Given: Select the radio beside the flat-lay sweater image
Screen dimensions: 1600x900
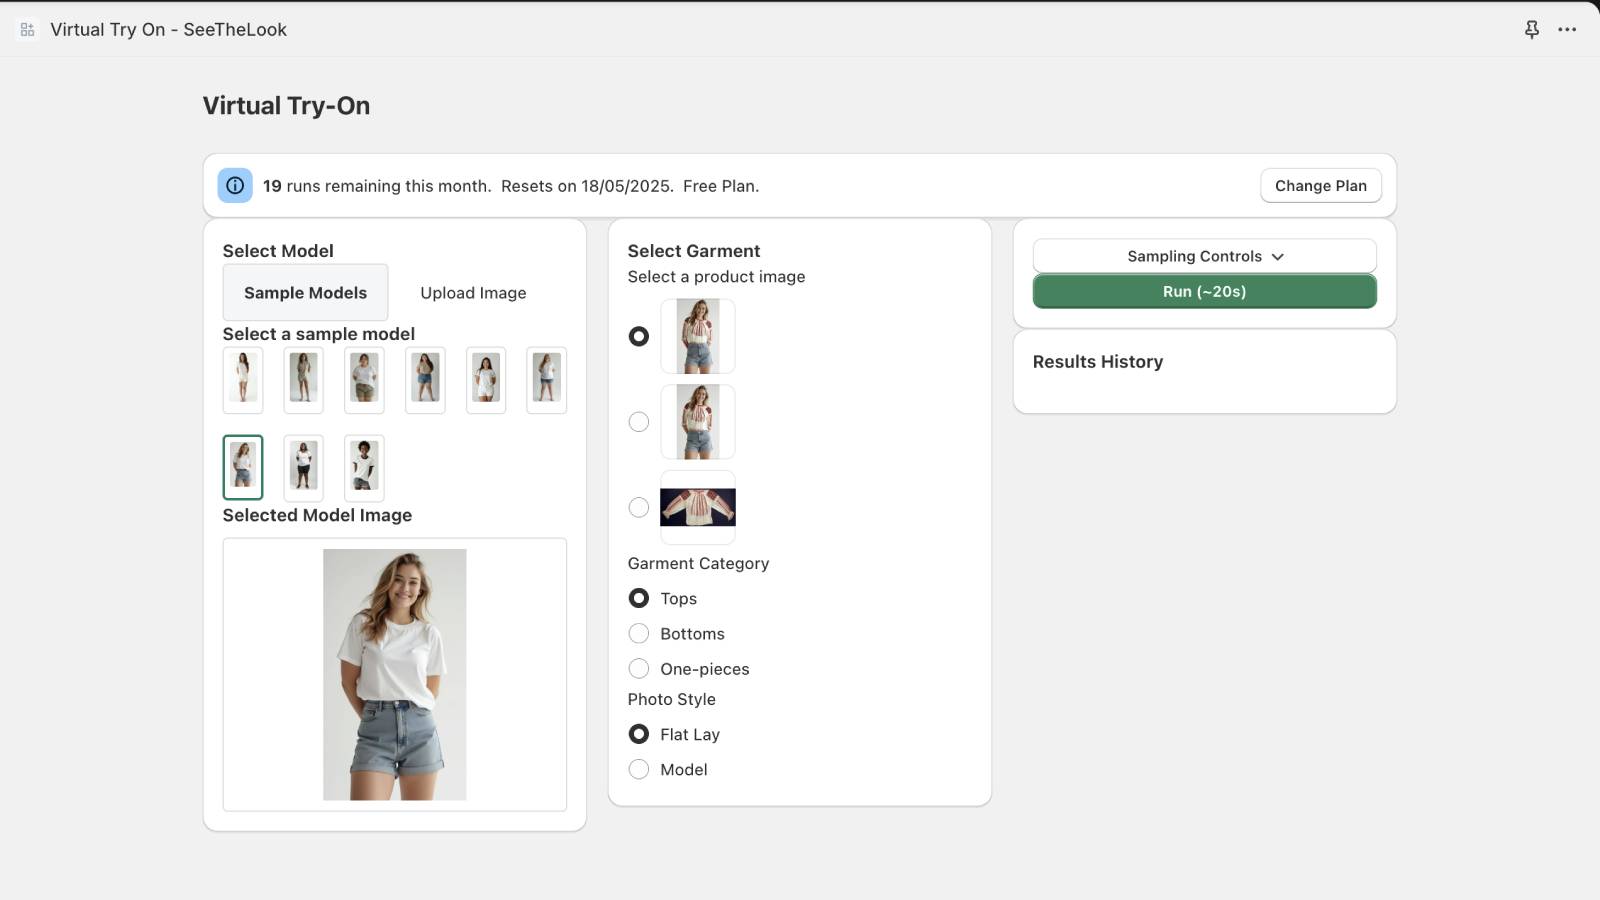Looking at the screenshot, I should click(x=638, y=507).
